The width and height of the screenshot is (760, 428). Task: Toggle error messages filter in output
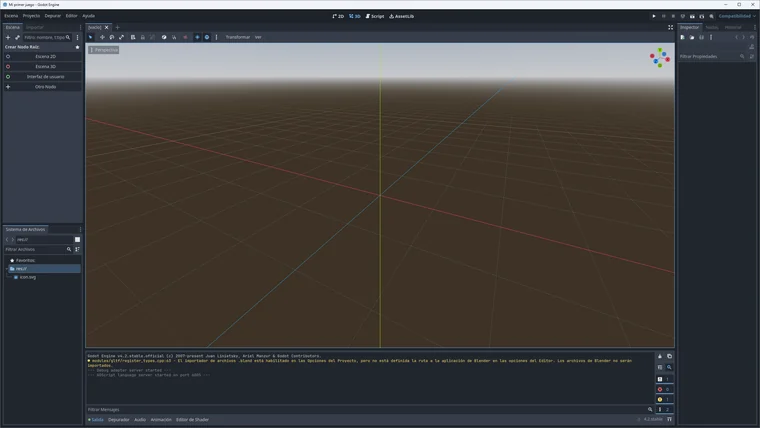pos(664,389)
